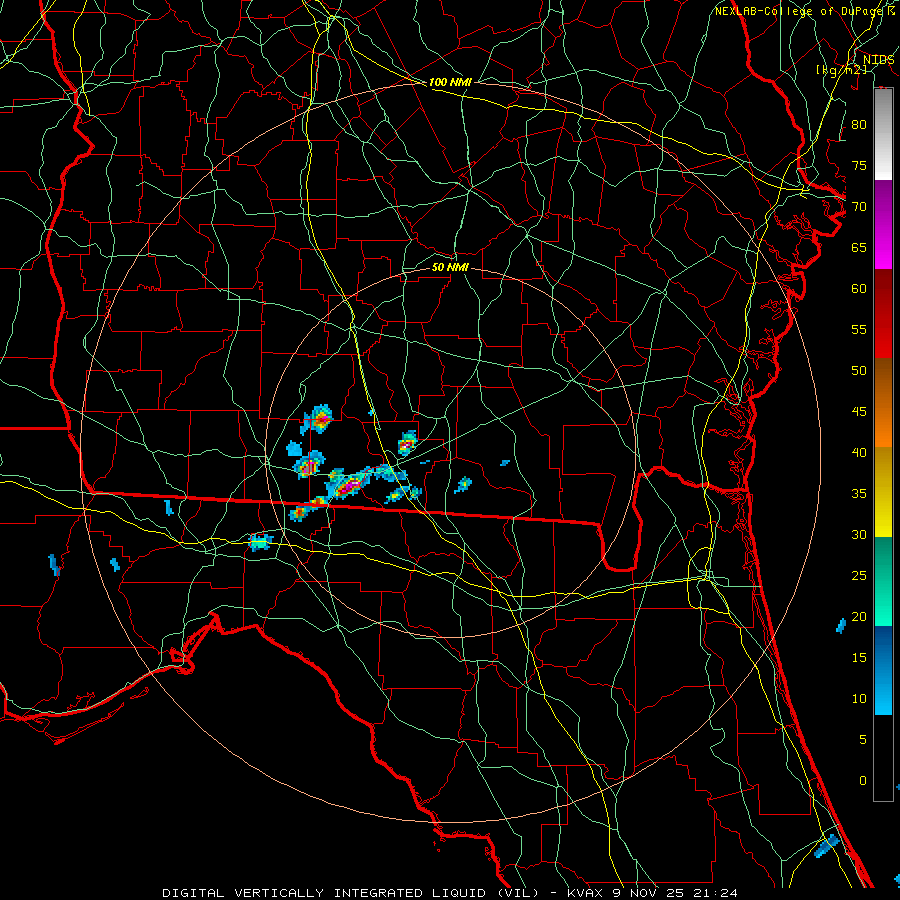This screenshot has height=900, width=900.
Task: Pick the red band of the color scale
Action: coord(883,314)
